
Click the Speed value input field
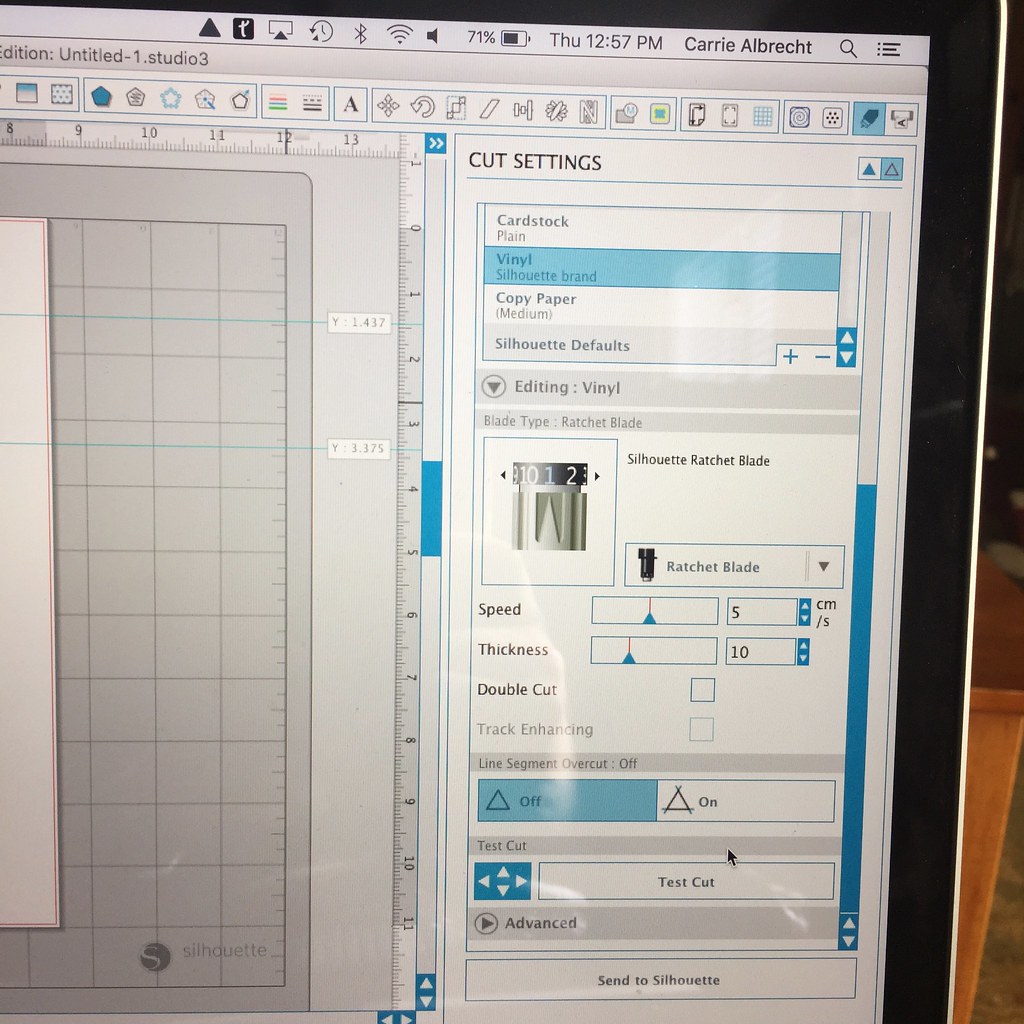(761, 612)
